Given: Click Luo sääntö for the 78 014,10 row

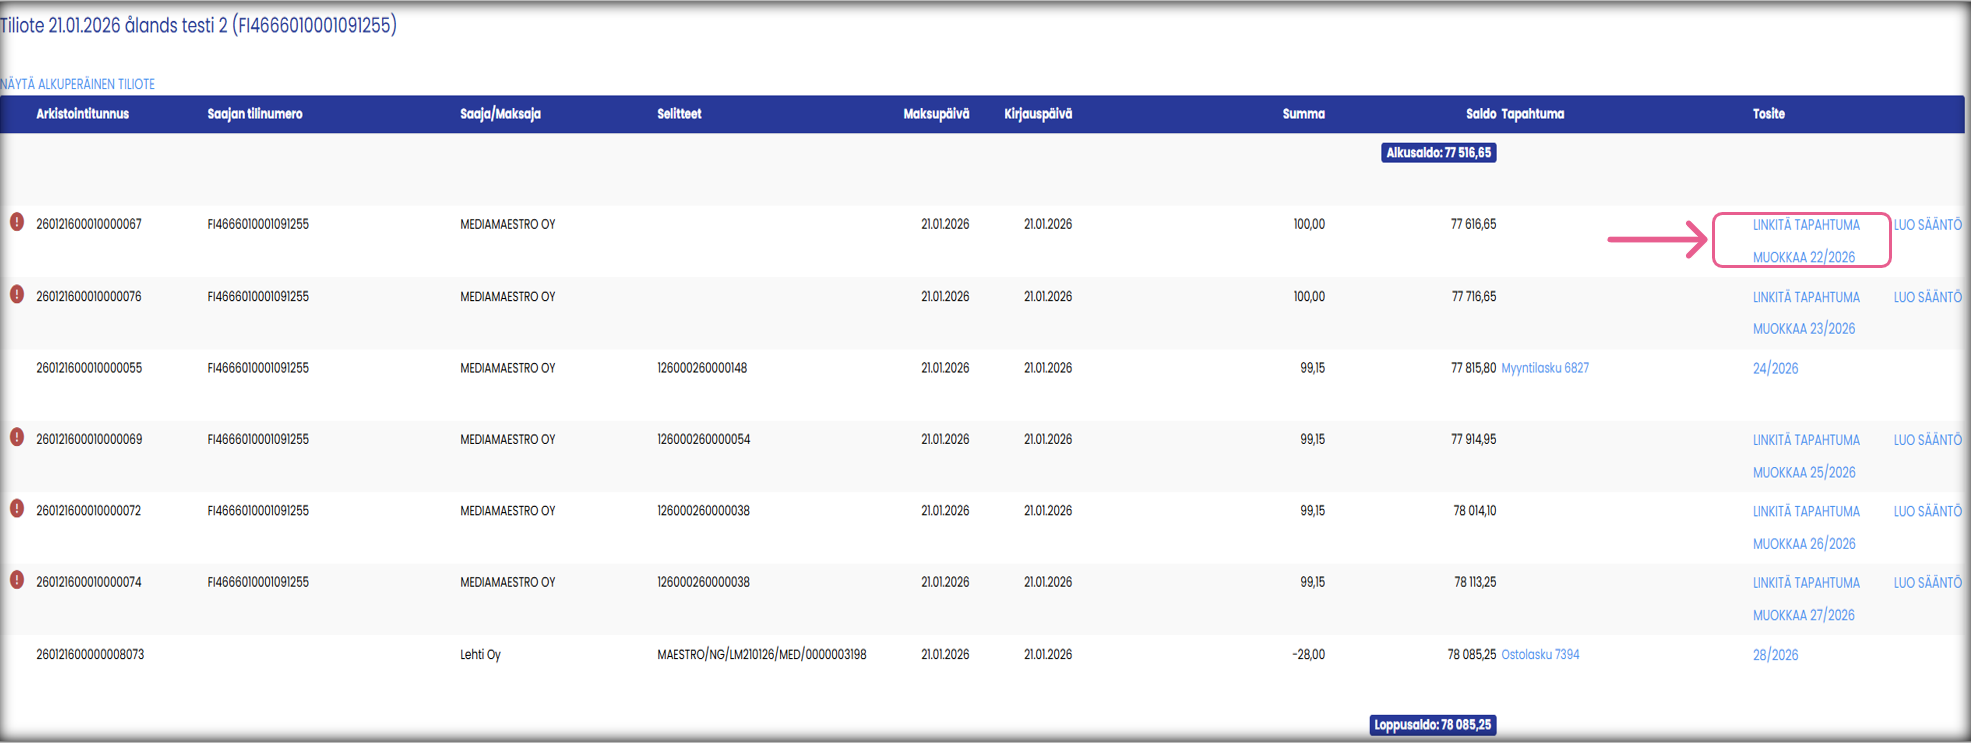Looking at the screenshot, I should click(x=1927, y=511).
